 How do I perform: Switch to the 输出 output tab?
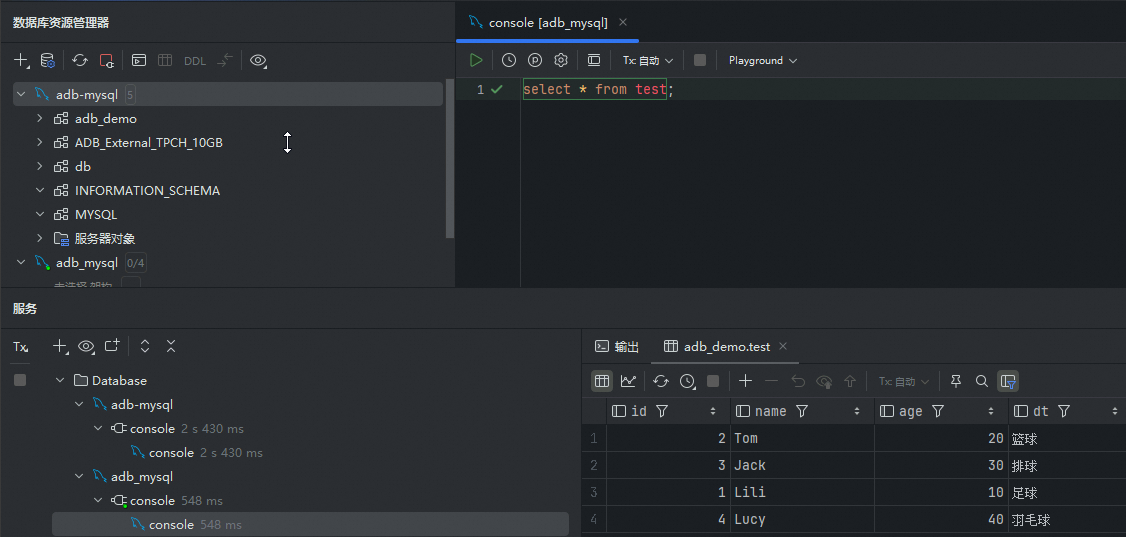(618, 347)
